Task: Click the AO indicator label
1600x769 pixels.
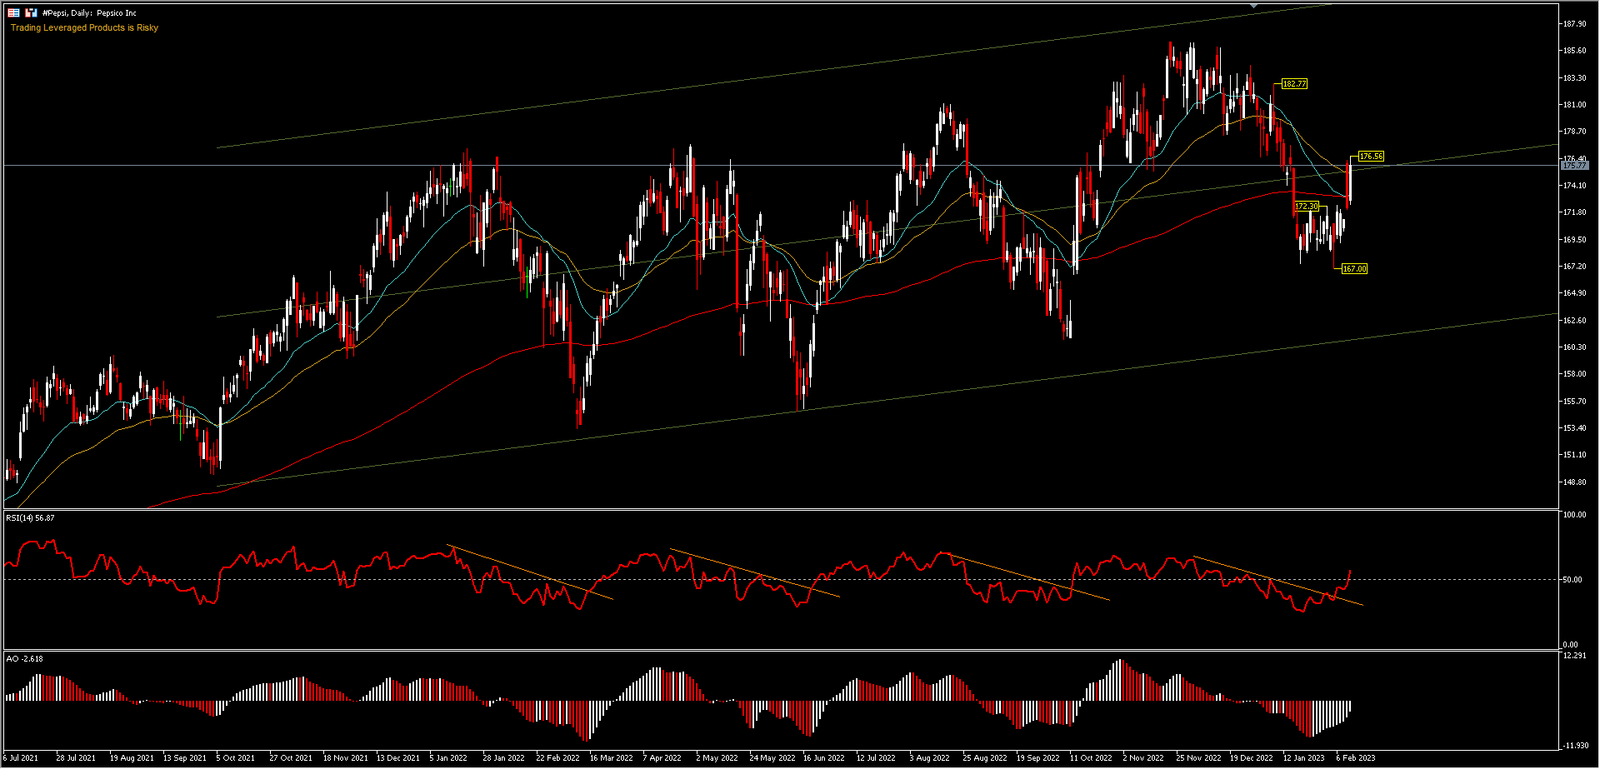Action: coord(24,659)
